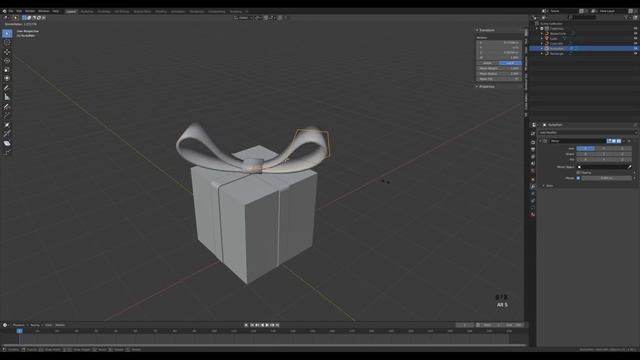The image size is (640, 360).
Task: Select the Select Box tool
Action: (x=7, y=33)
